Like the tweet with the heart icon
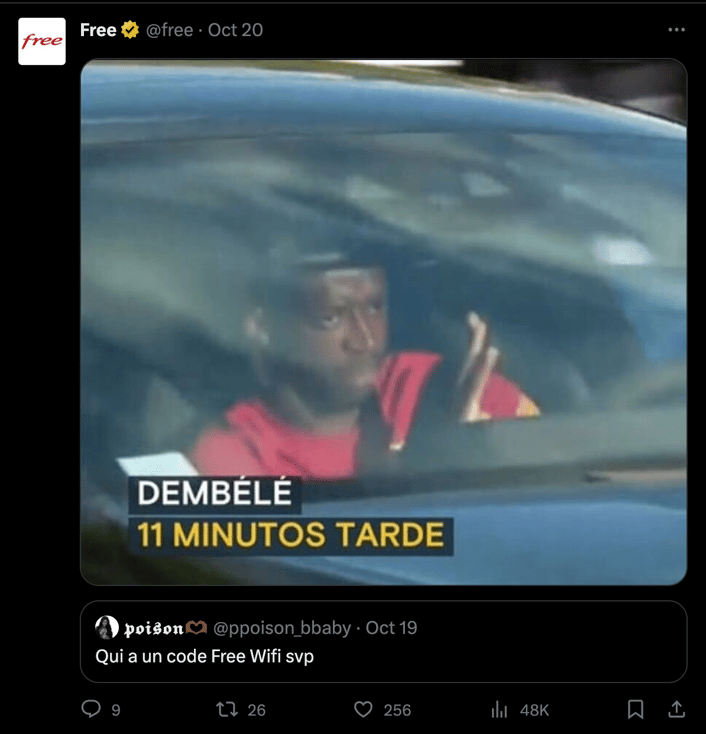This screenshot has height=734, width=706. (363, 709)
